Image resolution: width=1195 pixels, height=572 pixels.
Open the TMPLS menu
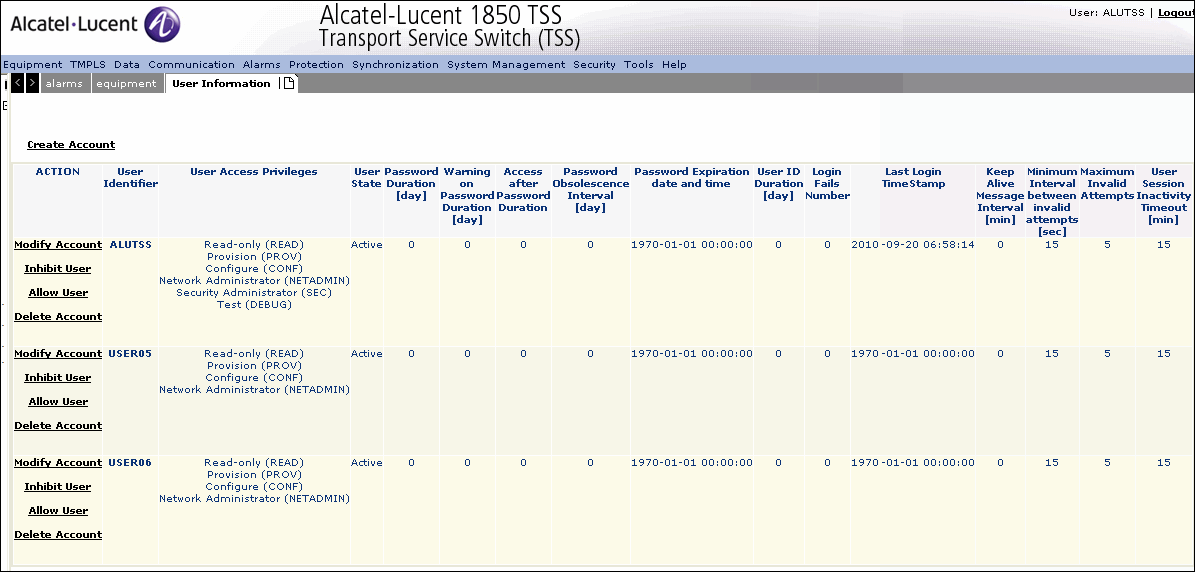point(88,65)
